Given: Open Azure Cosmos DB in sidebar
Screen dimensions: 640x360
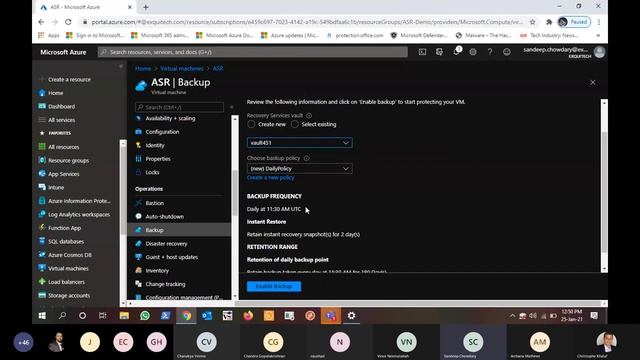Looking at the screenshot, I should (x=70, y=255).
